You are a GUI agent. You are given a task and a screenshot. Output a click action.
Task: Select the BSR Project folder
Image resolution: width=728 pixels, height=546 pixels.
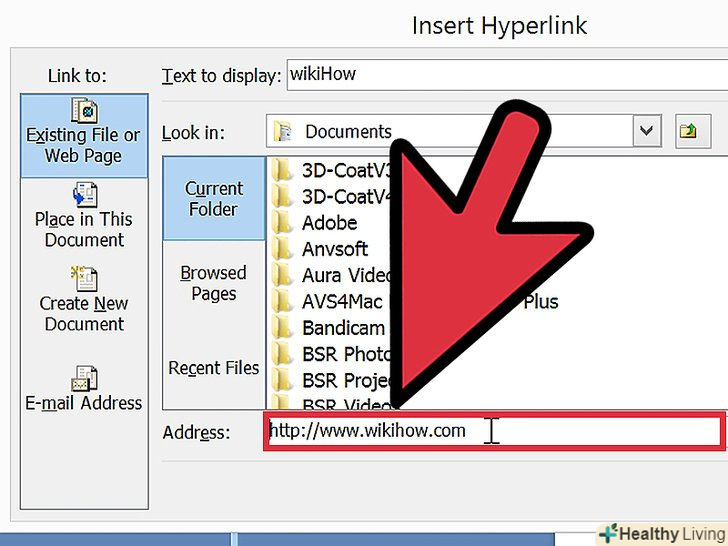(332, 381)
